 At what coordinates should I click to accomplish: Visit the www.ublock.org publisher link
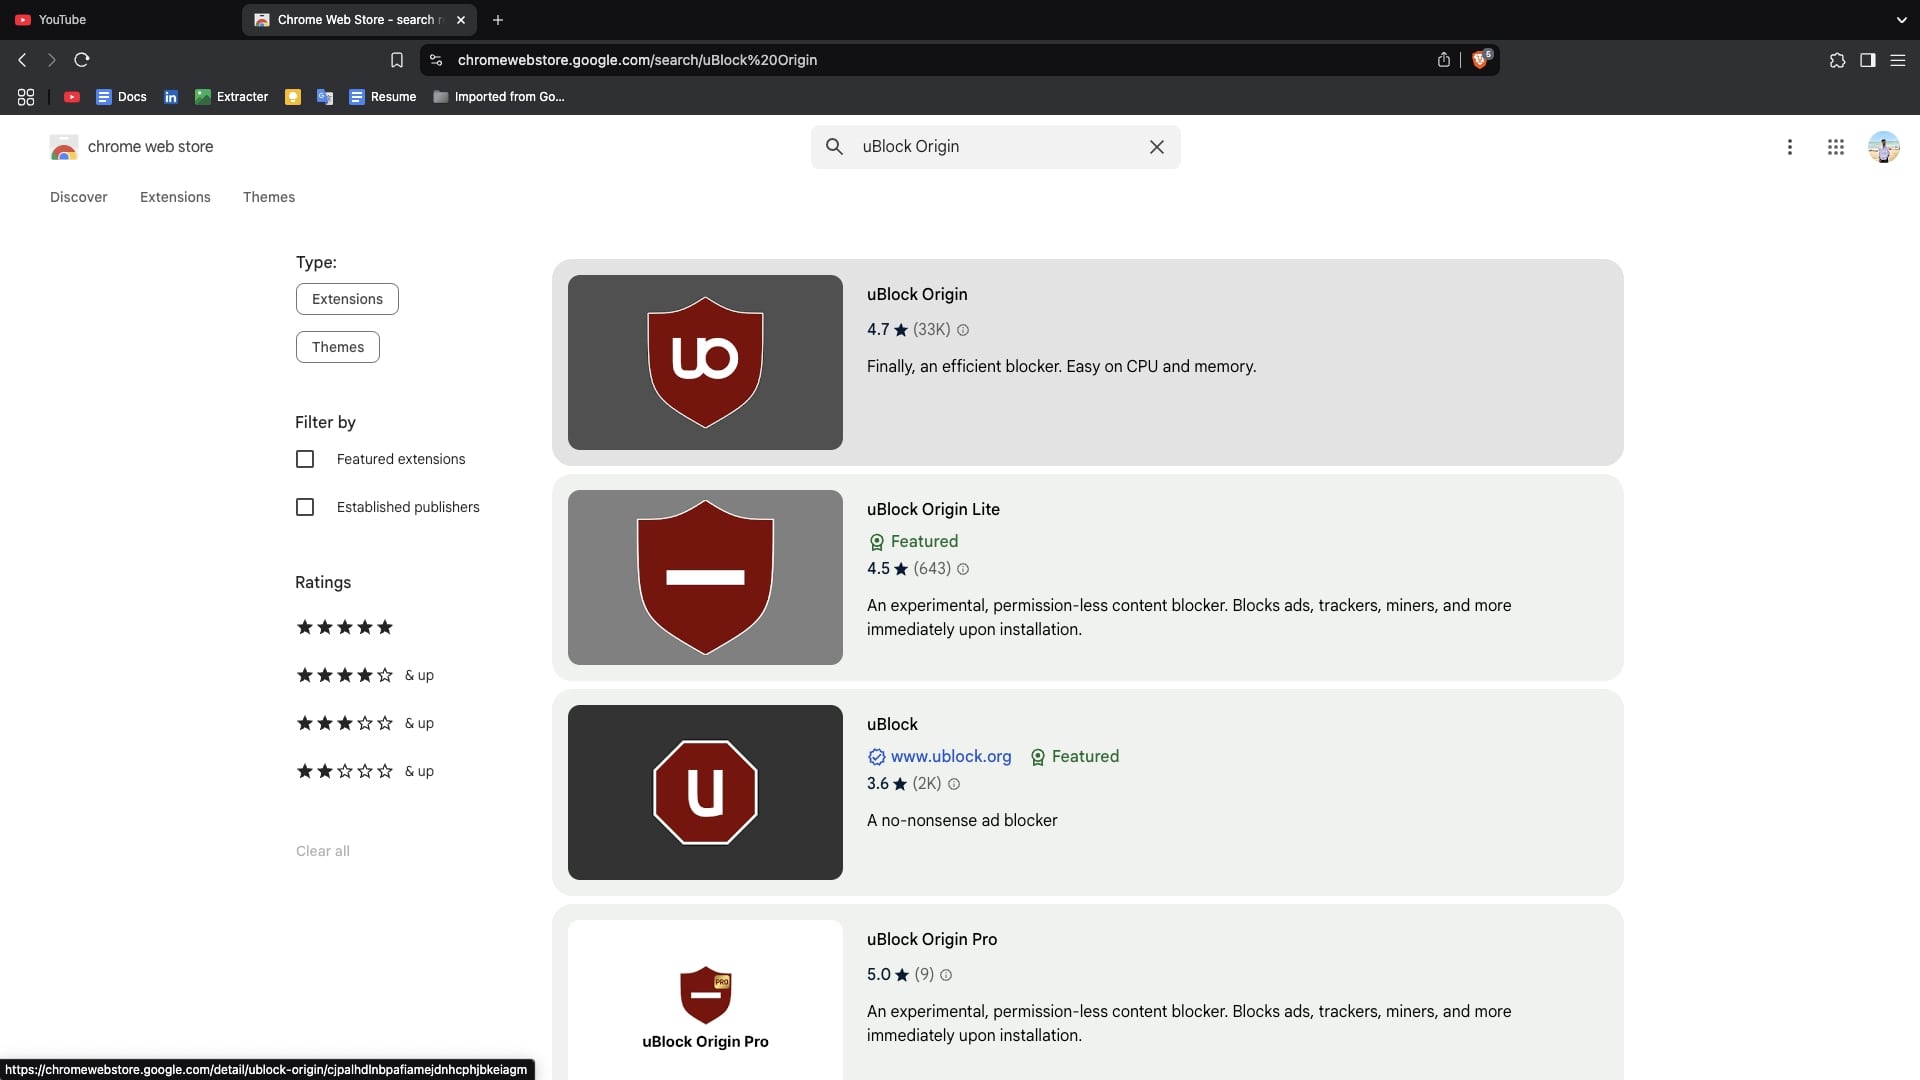coord(951,757)
